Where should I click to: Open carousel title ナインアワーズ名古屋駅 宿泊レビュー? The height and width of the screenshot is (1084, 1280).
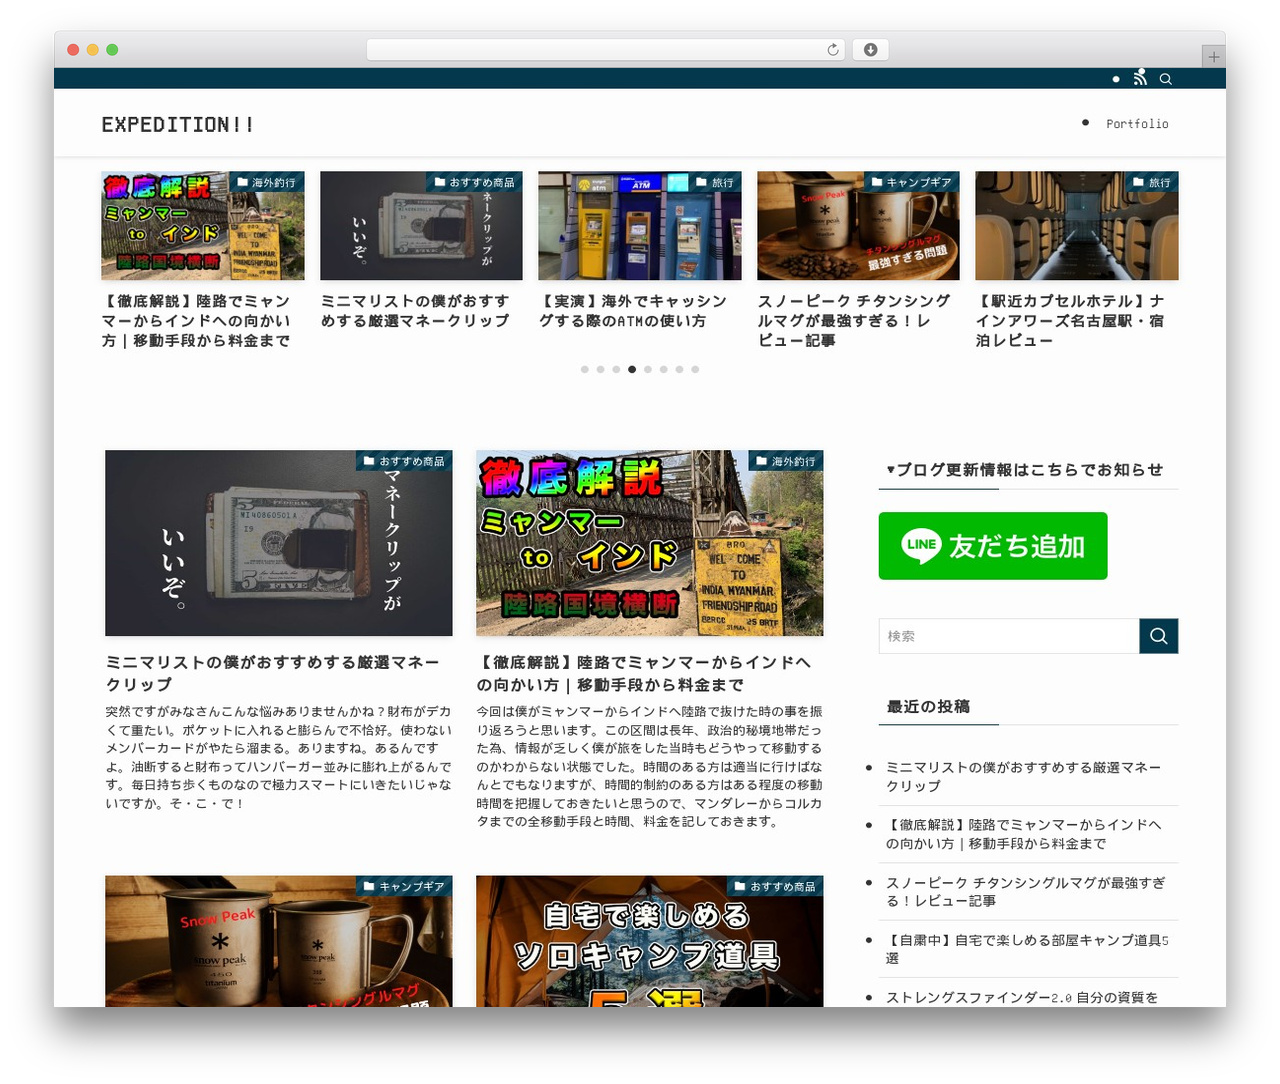[1070, 320]
